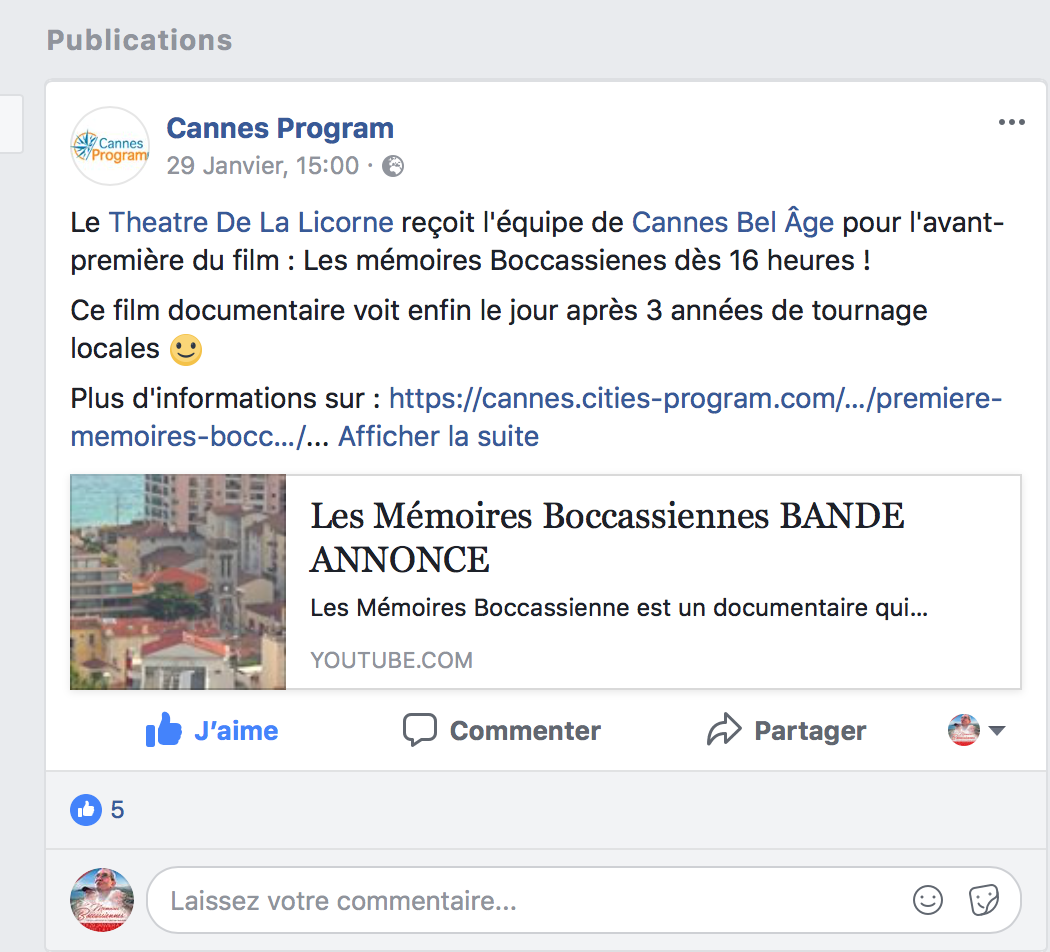Image resolution: width=1050 pixels, height=952 pixels.
Task: Click the J'aime thumbs-up icon
Action: pyautogui.click(x=163, y=729)
